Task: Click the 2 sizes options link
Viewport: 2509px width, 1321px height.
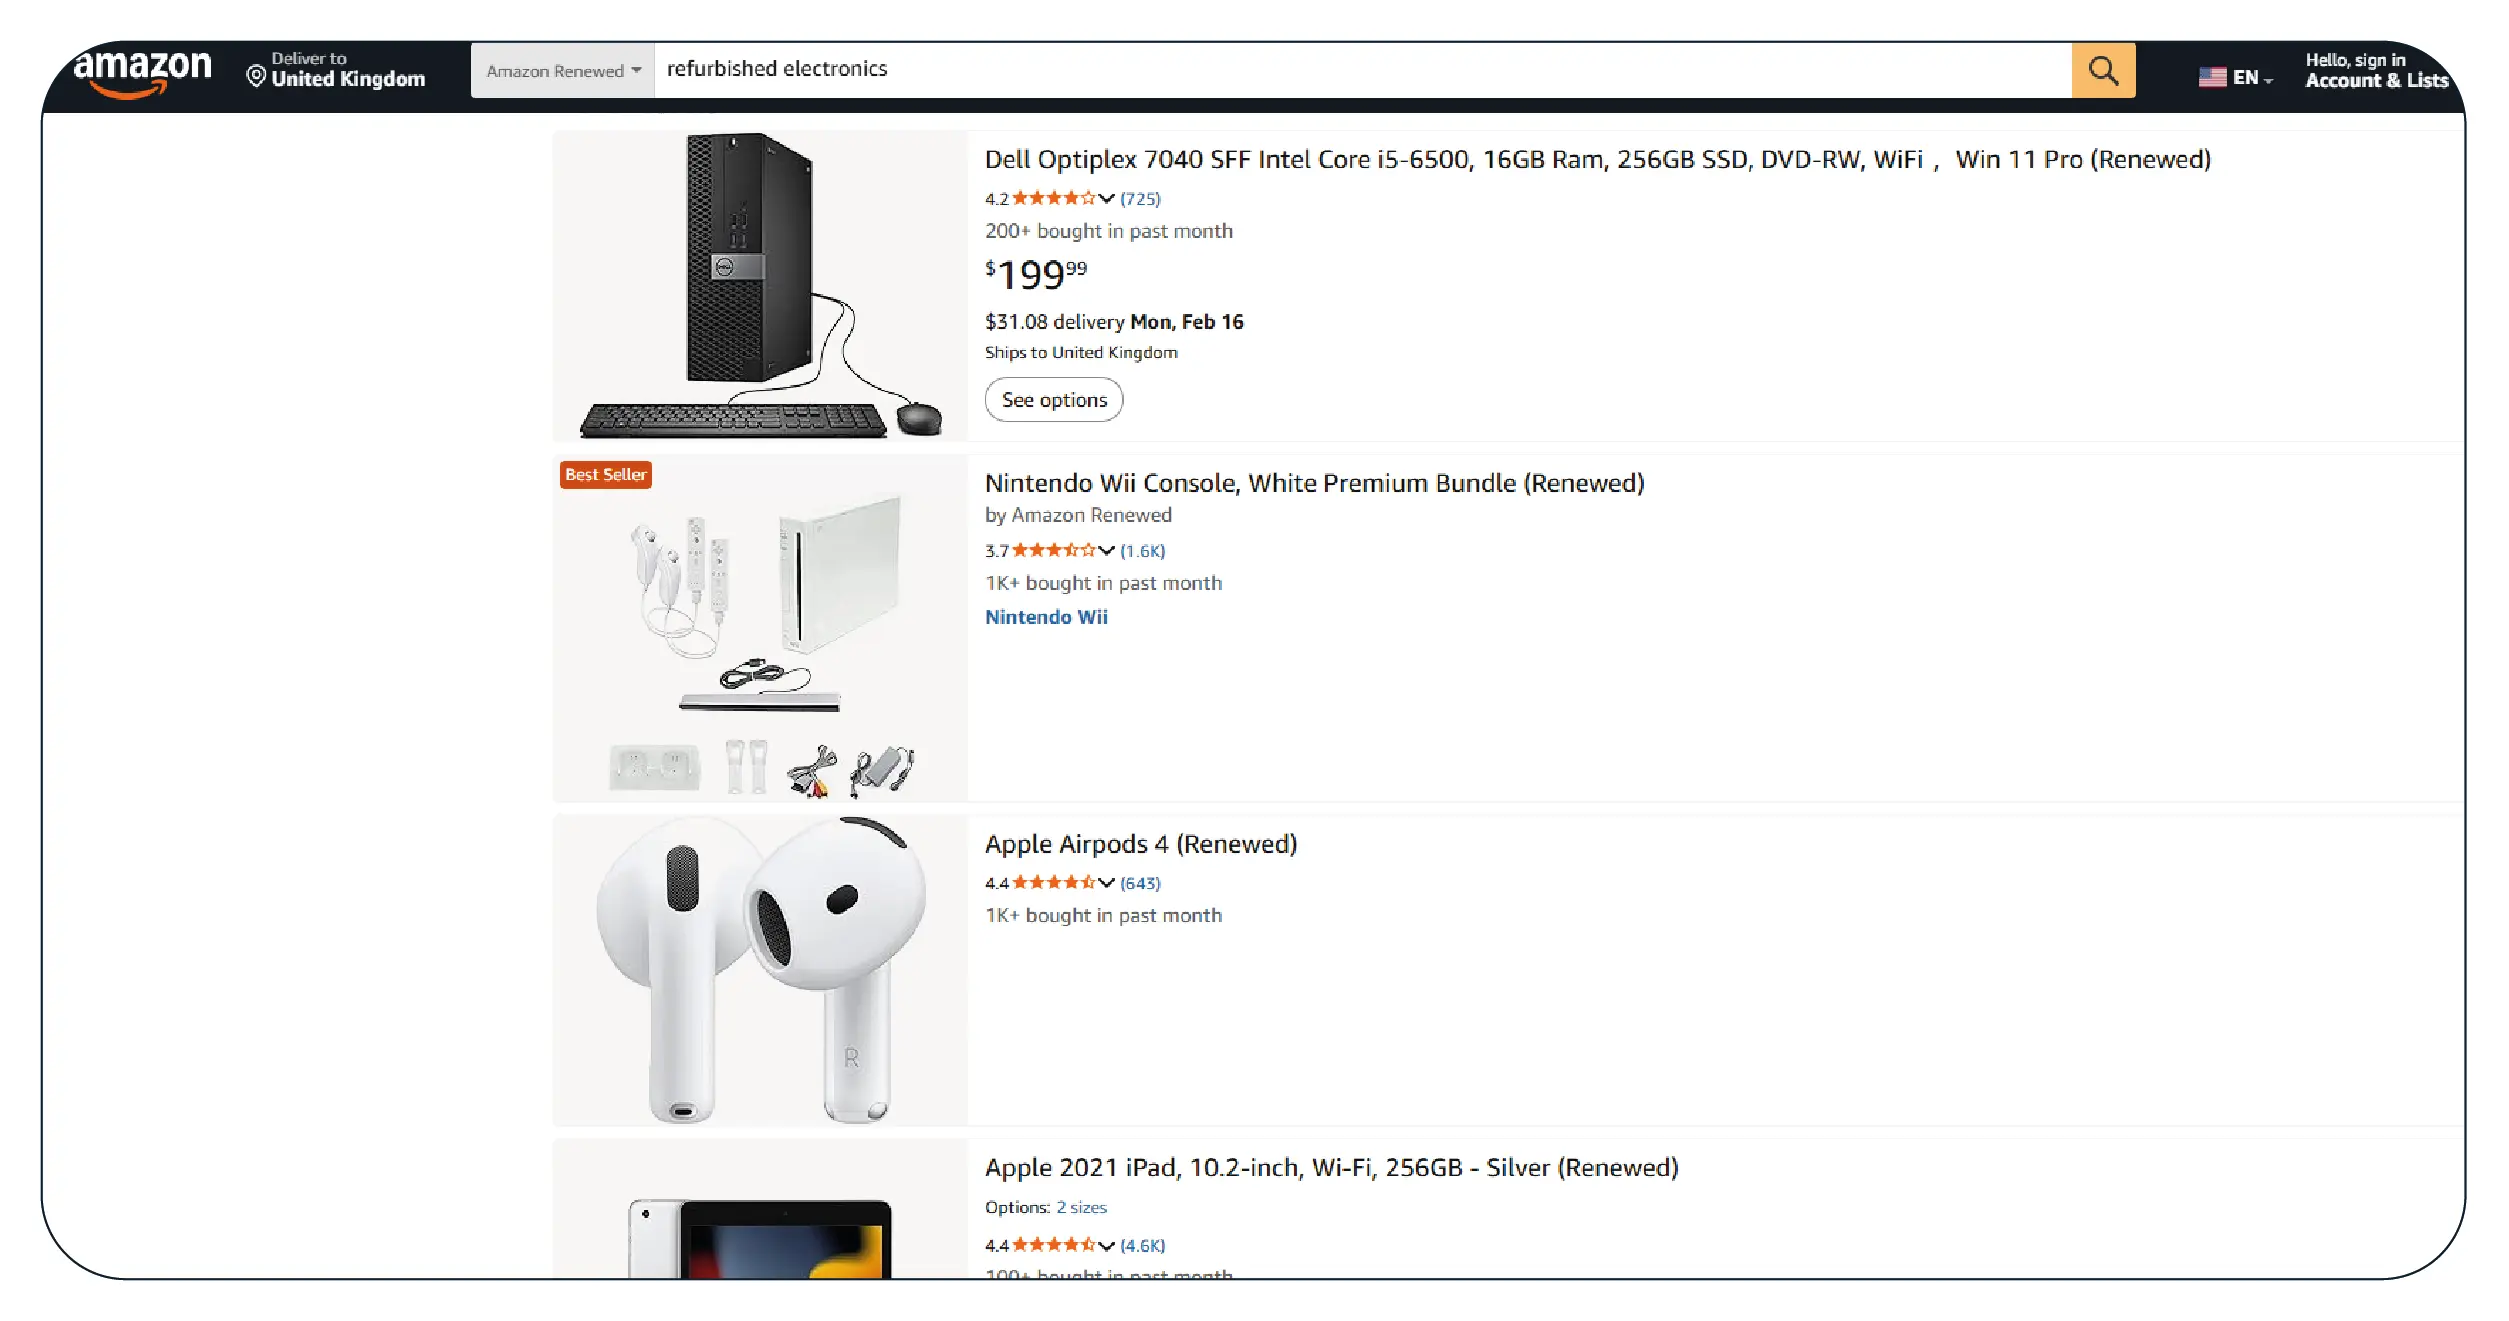Action: pyautogui.click(x=1081, y=1208)
